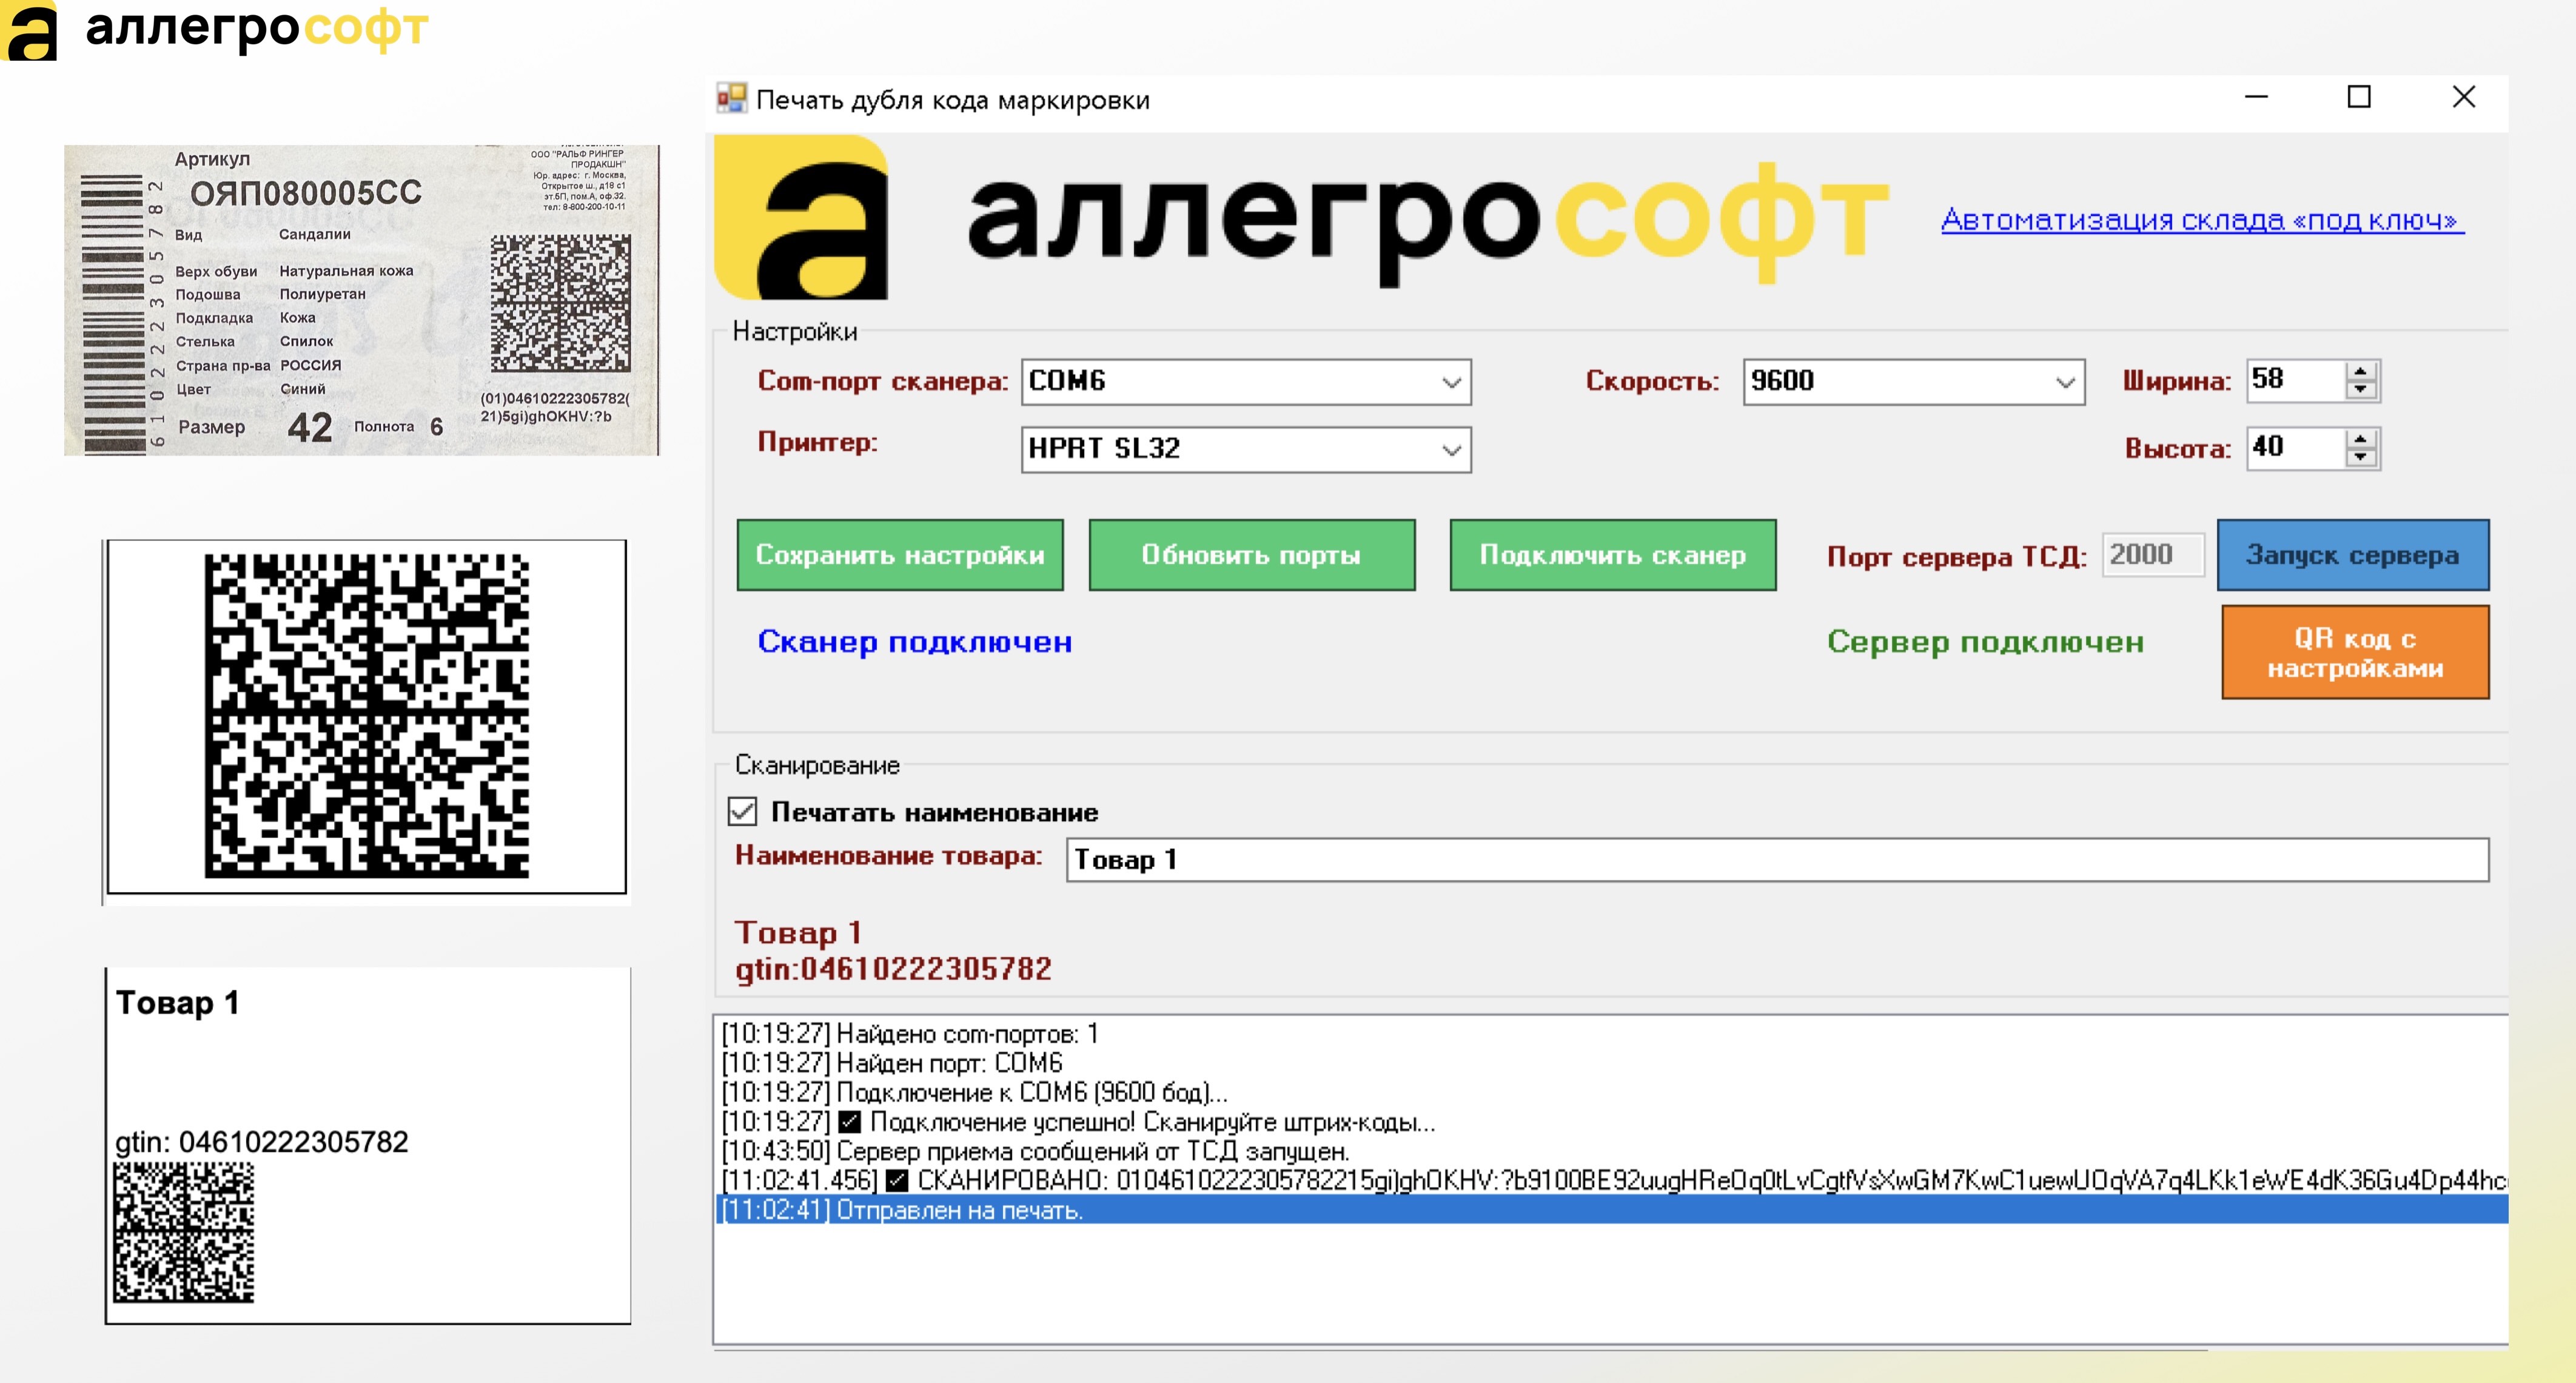Open the 'Автоматизация склада «под ключ»' link
This screenshot has height=1383, width=2576.
click(2202, 220)
